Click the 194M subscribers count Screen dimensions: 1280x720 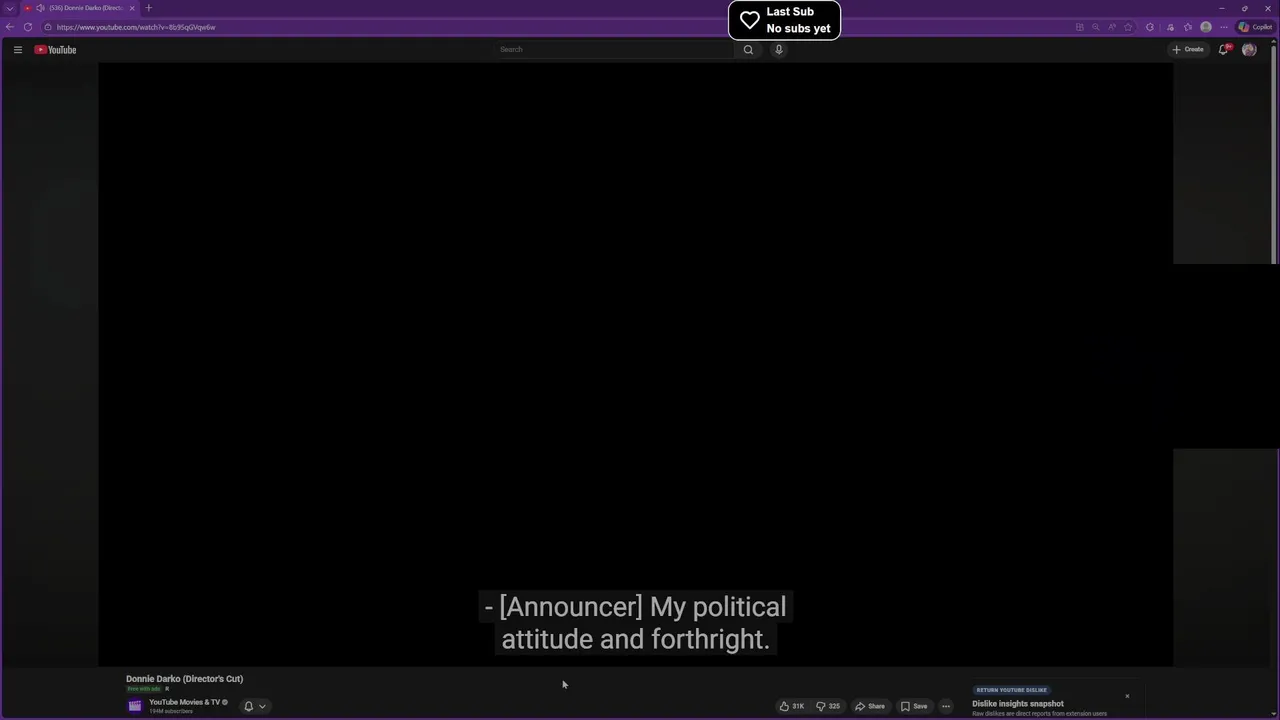pyautogui.click(x=171, y=711)
